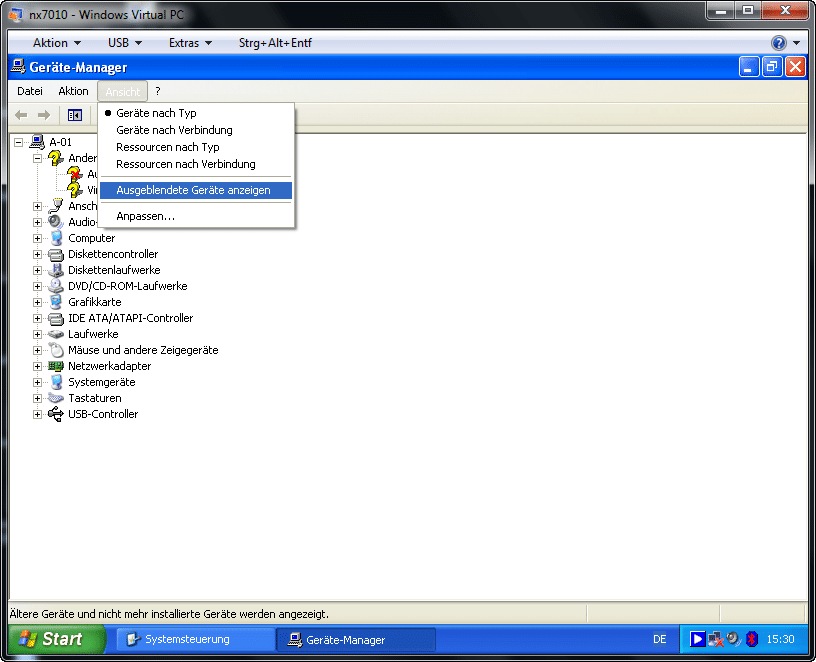Screen dimensions: 816x662
Task: Open the Aktion menu in Geräte-Manager
Action: pyautogui.click(x=73, y=91)
